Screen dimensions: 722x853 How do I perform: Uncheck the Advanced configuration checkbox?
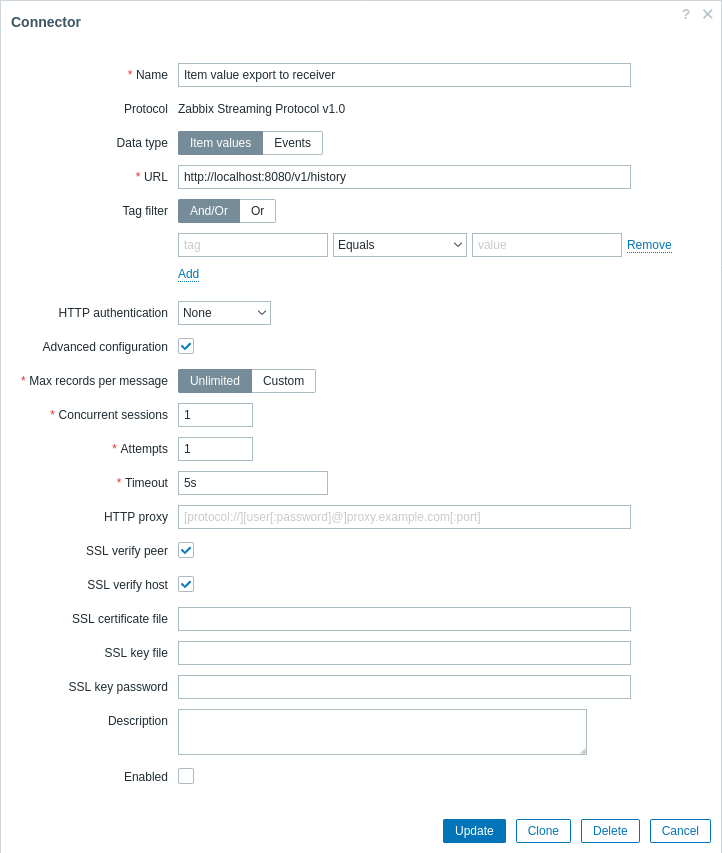(186, 347)
